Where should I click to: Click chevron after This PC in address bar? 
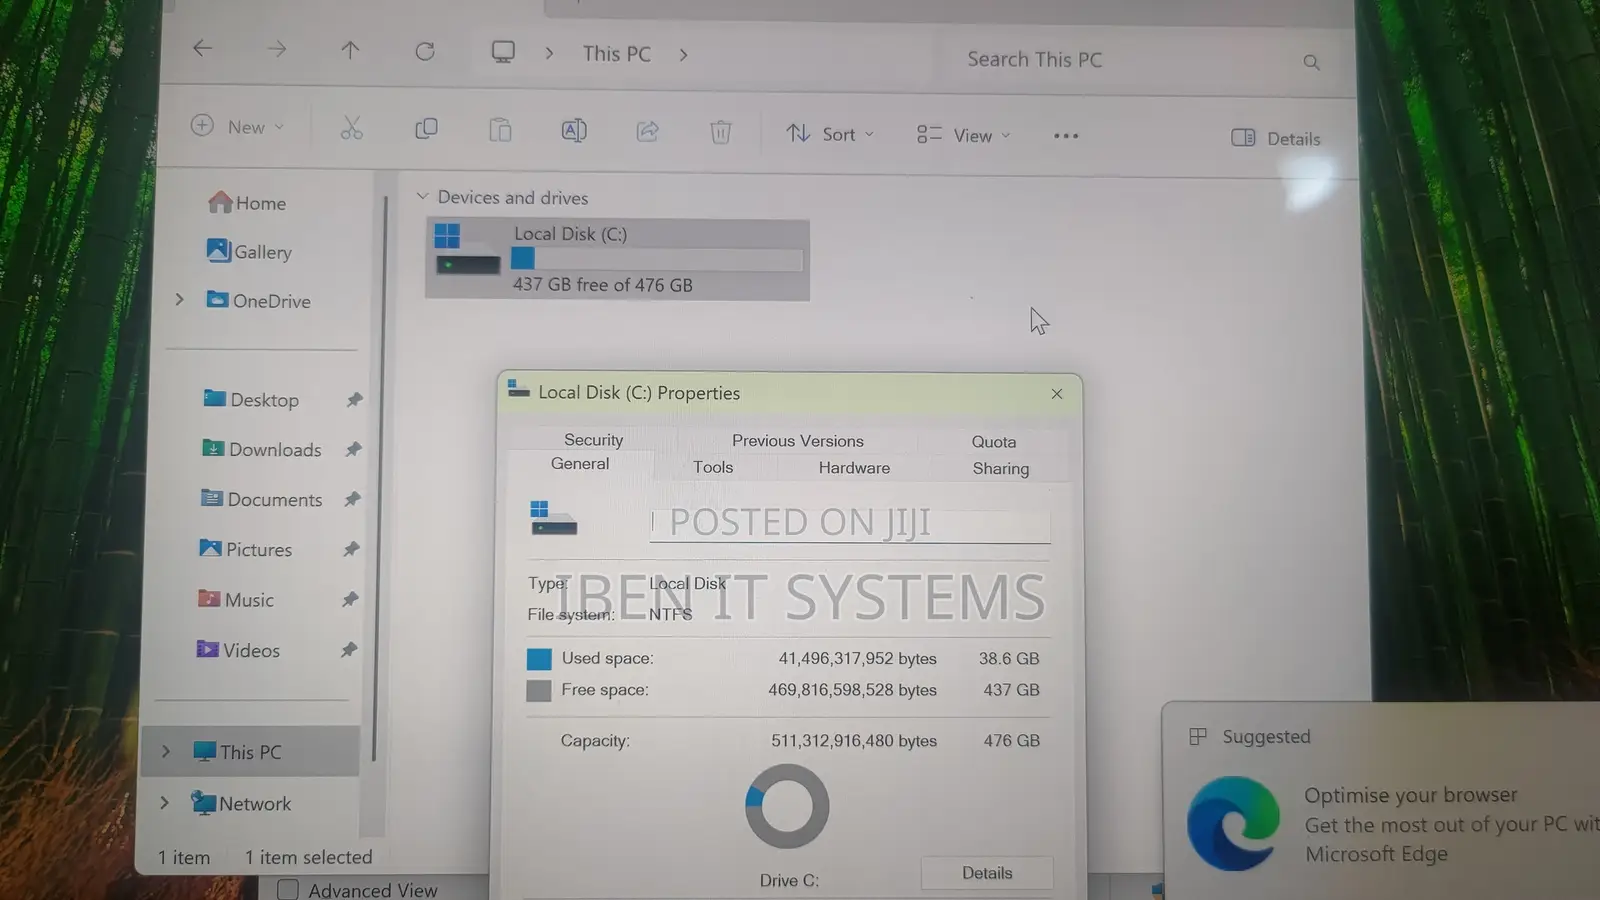point(684,55)
